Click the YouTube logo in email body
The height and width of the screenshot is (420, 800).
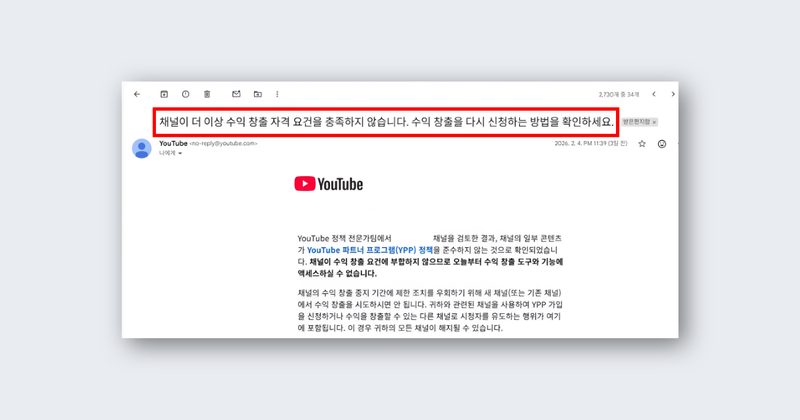(329, 184)
